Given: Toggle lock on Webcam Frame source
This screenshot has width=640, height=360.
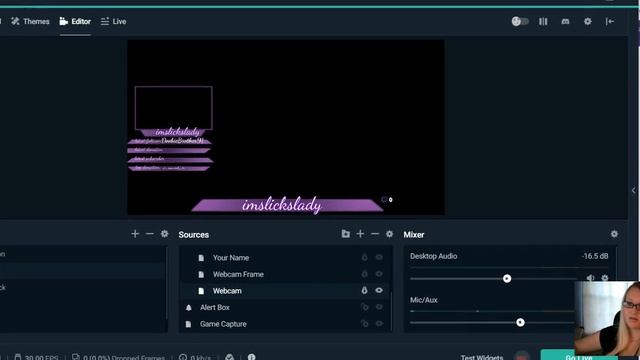Looking at the screenshot, I should [x=364, y=274].
